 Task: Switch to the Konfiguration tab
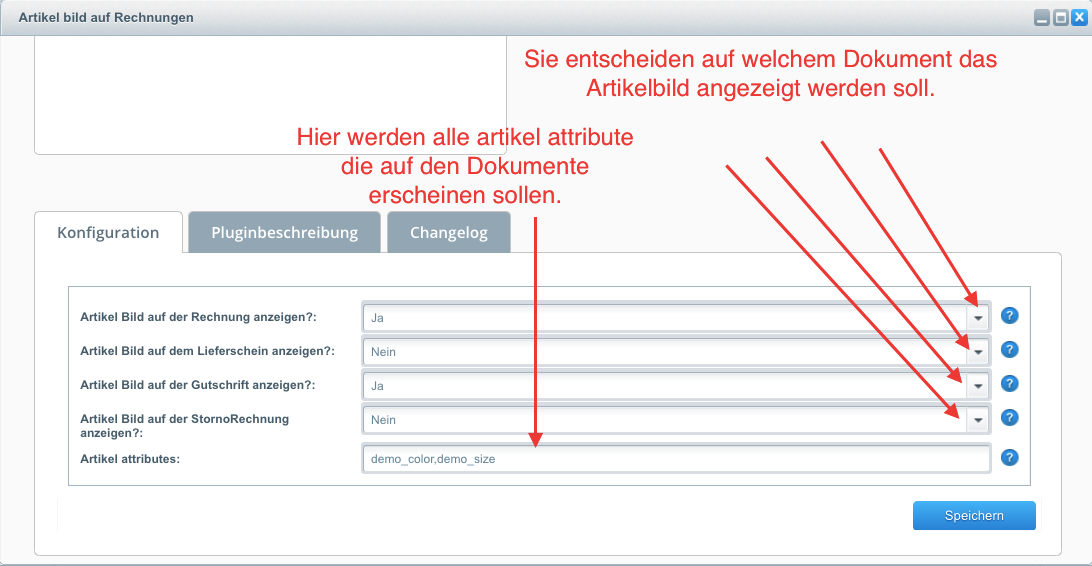[x=108, y=233]
